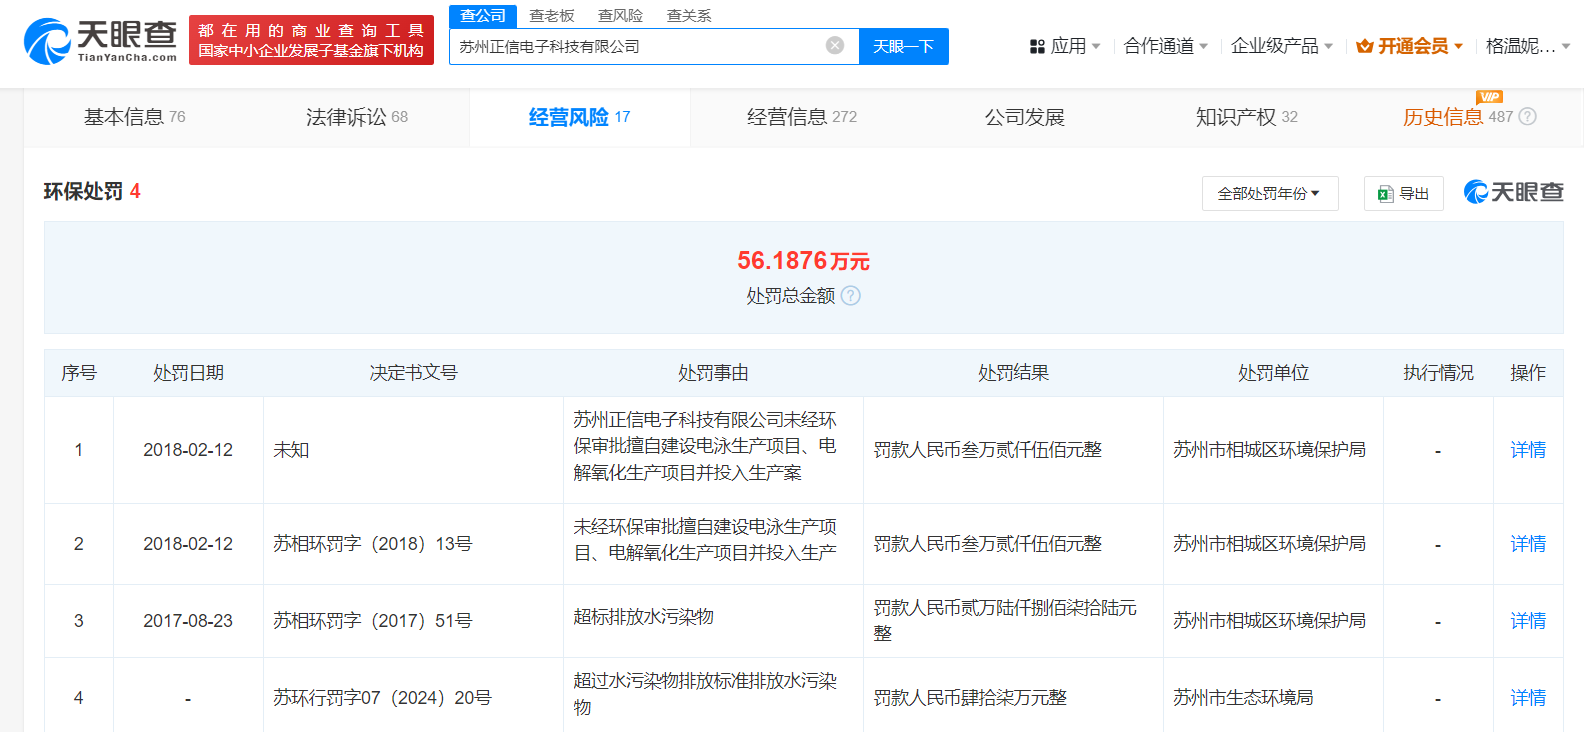The height and width of the screenshot is (732, 1584).
Task: Click the 操作 column header
Action: [1528, 373]
